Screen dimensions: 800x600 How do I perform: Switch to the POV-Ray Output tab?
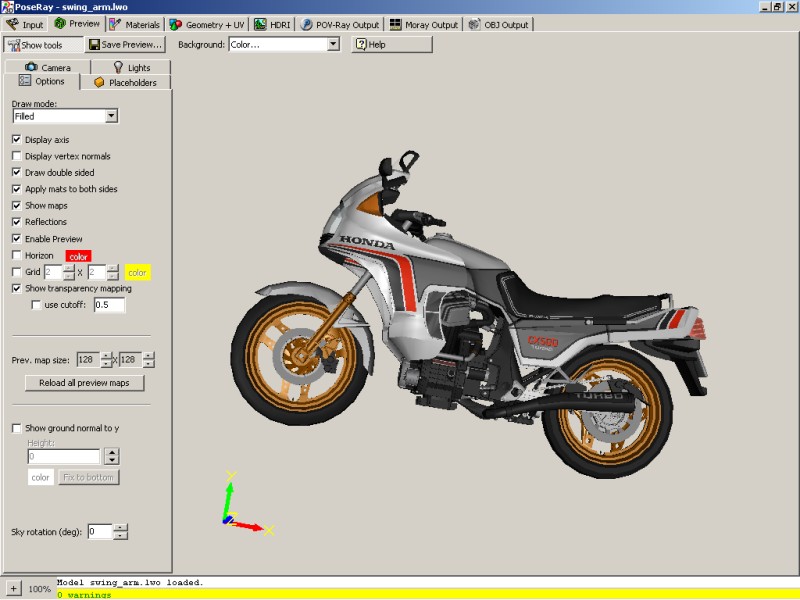pyautogui.click(x=342, y=24)
